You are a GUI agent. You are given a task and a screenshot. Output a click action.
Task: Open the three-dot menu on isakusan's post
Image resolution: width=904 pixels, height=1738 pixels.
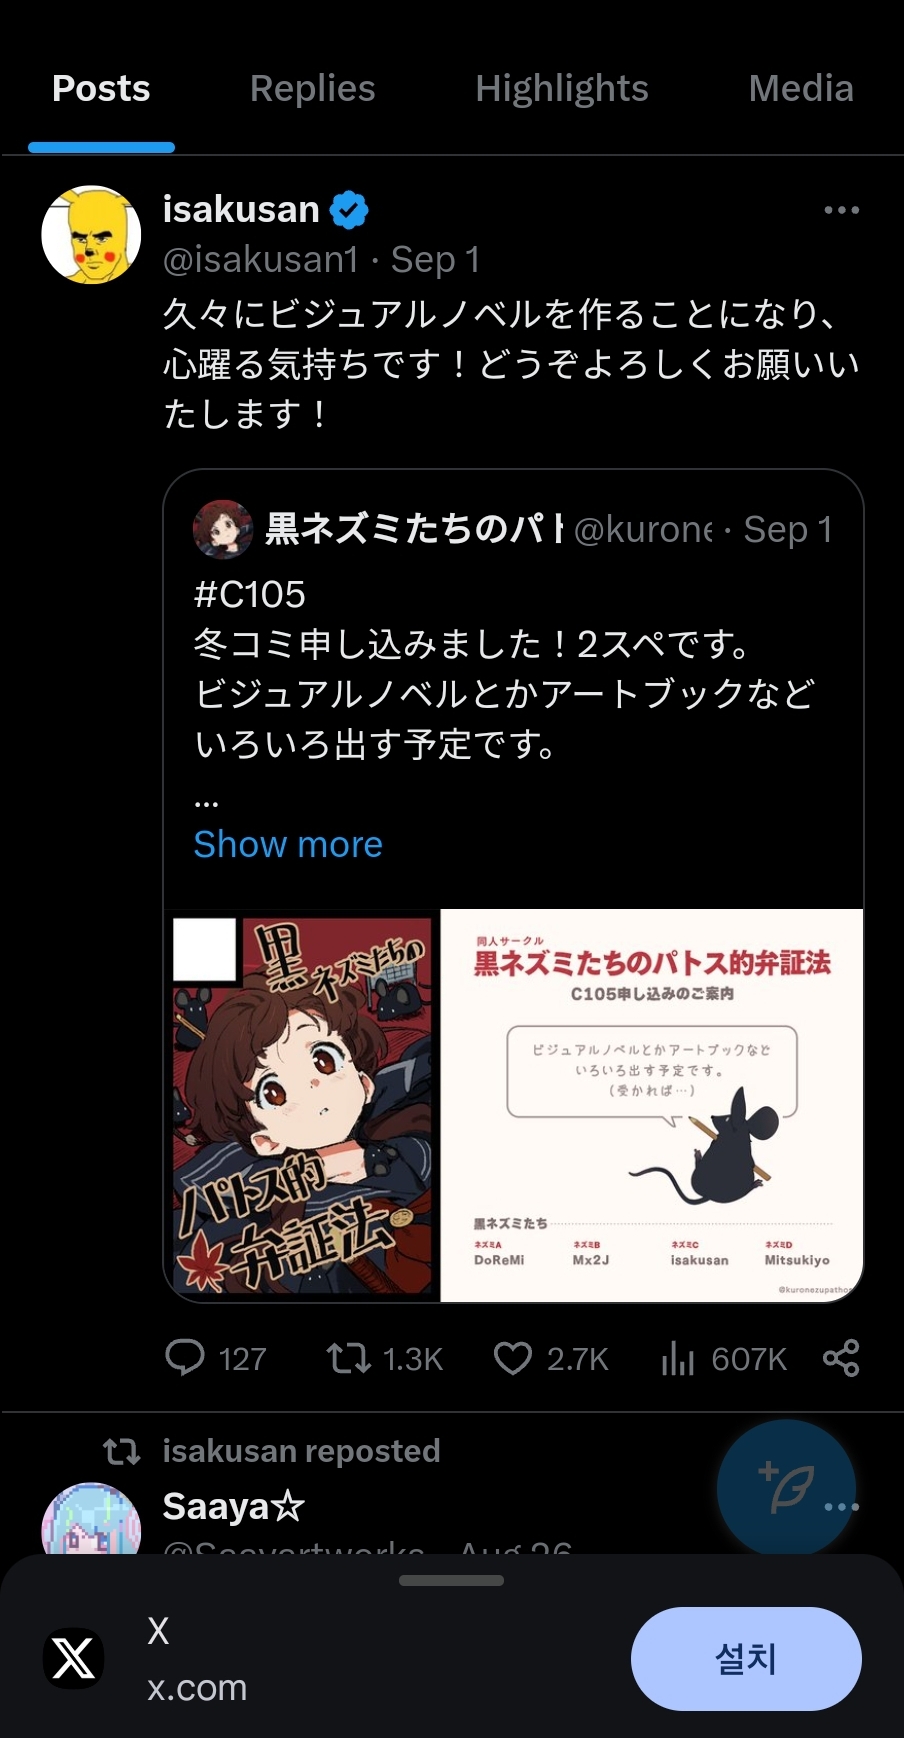point(841,210)
